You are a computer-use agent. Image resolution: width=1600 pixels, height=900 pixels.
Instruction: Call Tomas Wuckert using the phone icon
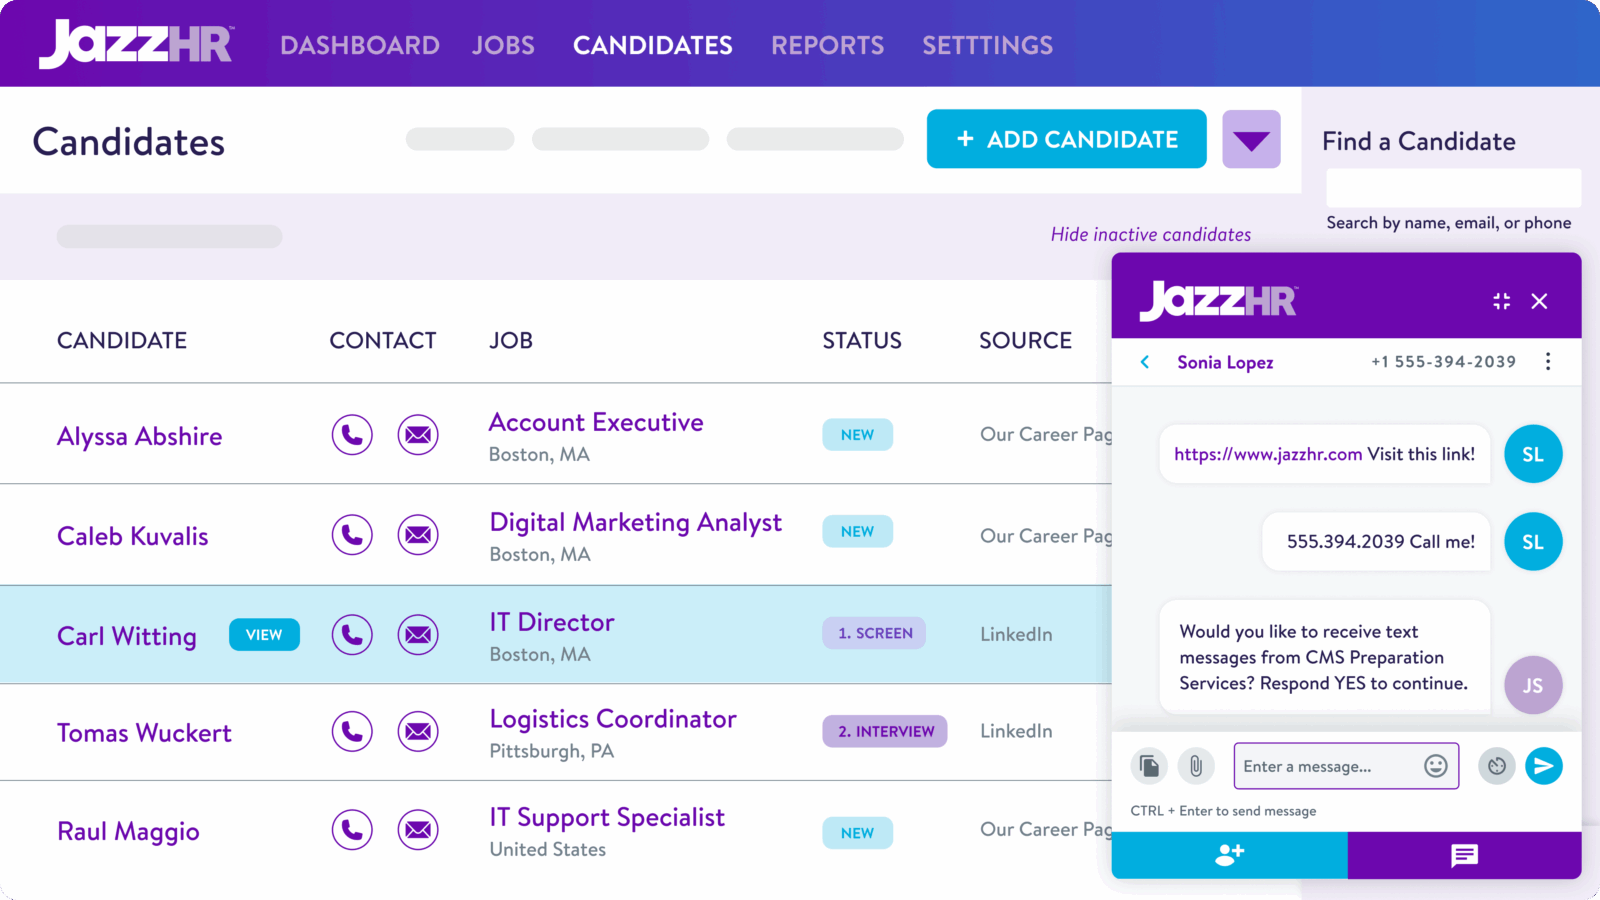[352, 732]
